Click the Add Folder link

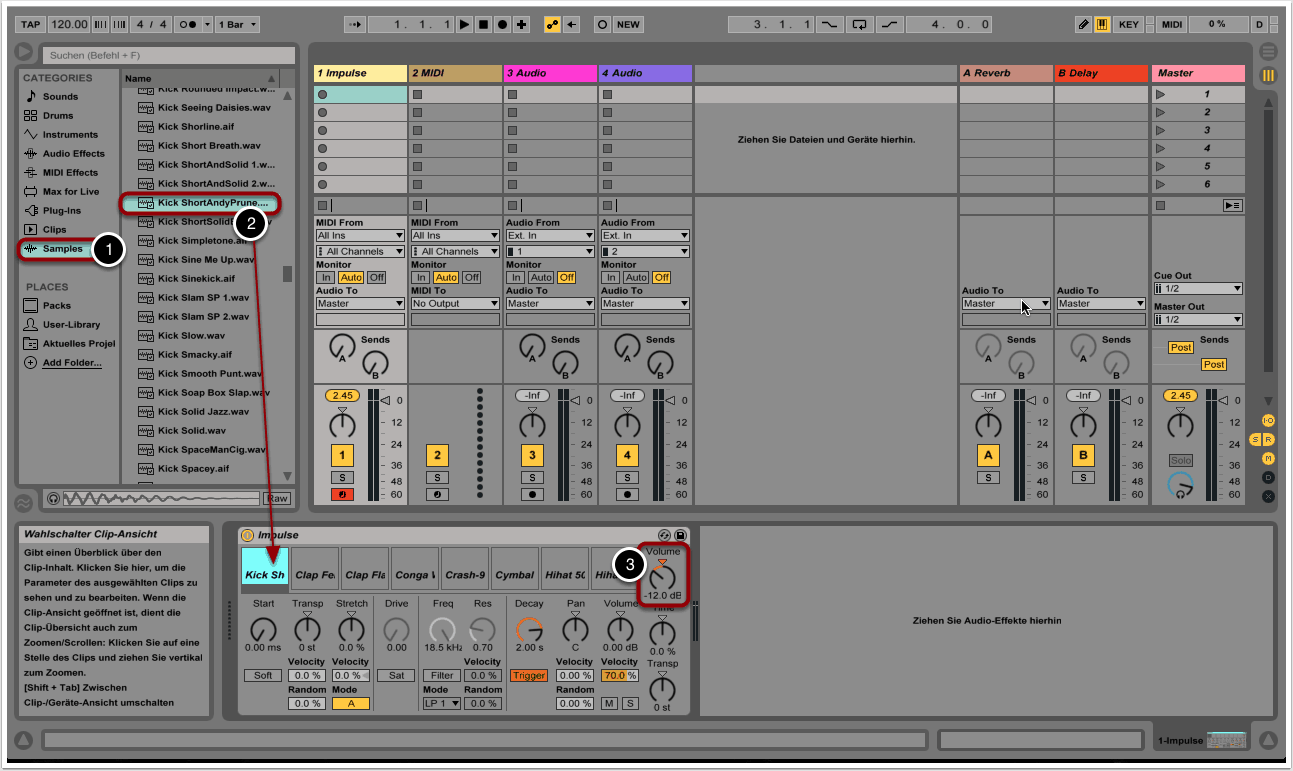[72, 363]
